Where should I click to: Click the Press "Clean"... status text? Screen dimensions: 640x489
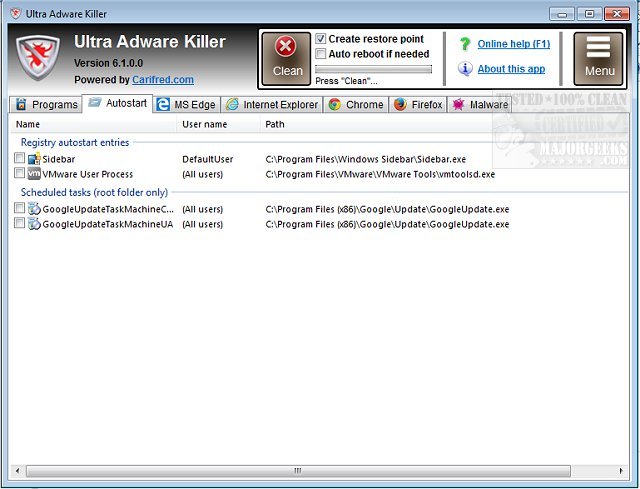(346, 81)
